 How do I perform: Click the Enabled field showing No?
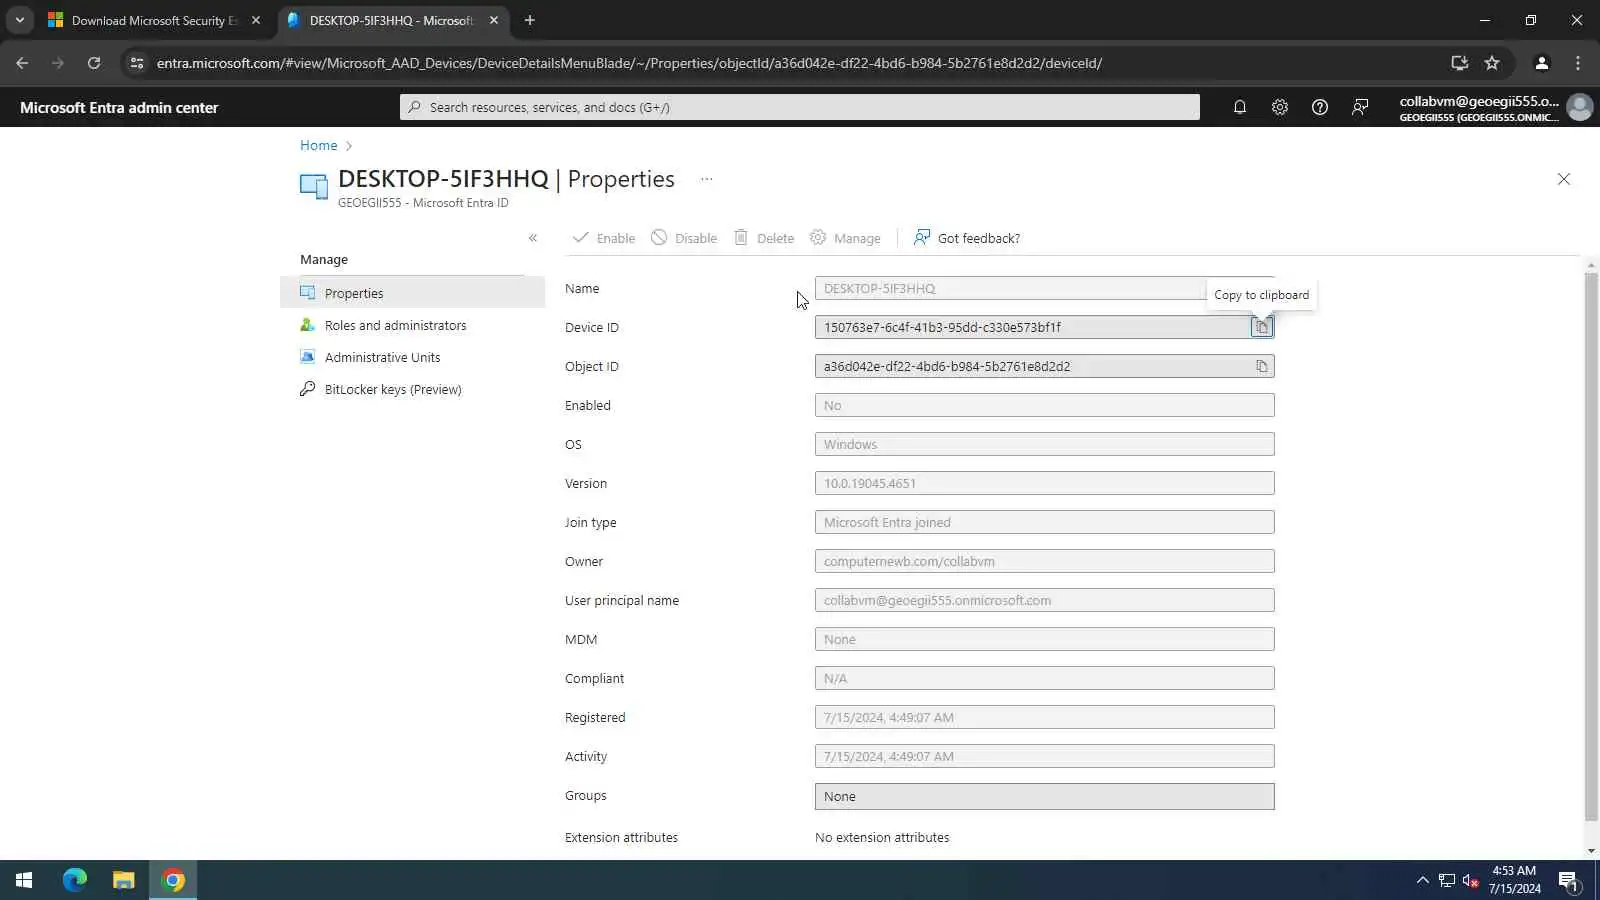(x=1045, y=405)
